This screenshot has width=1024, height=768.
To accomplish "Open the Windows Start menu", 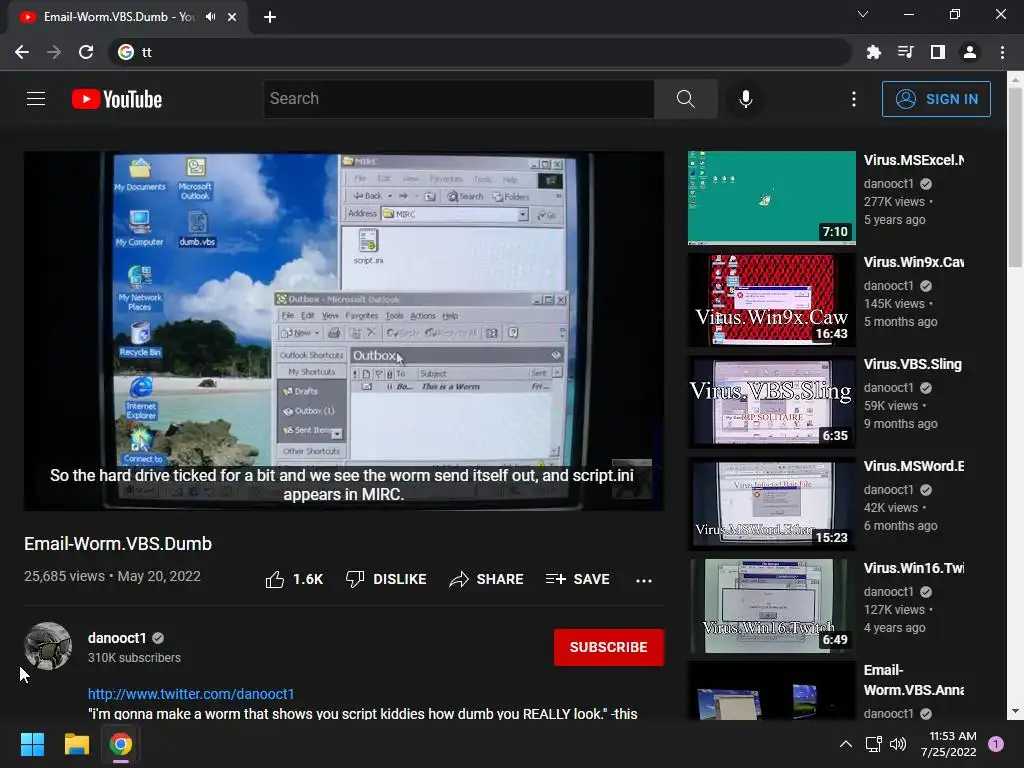I will pyautogui.click(x=32, y=744).
